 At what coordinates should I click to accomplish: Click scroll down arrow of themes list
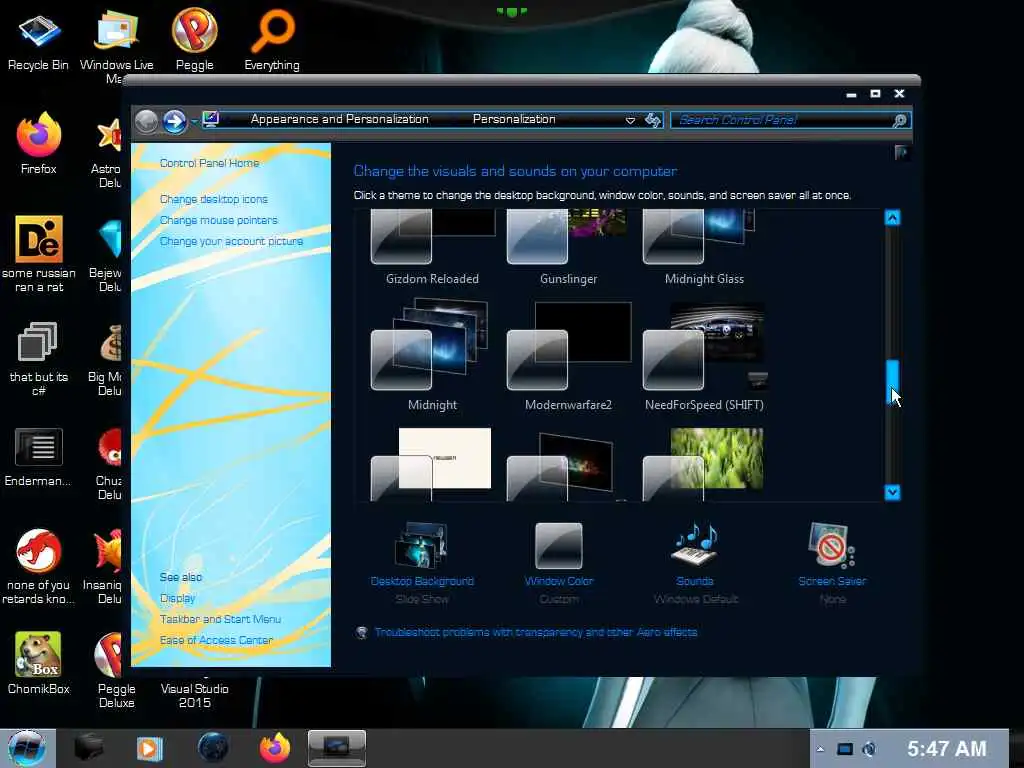pyautogui.click(x=892, y=492)
